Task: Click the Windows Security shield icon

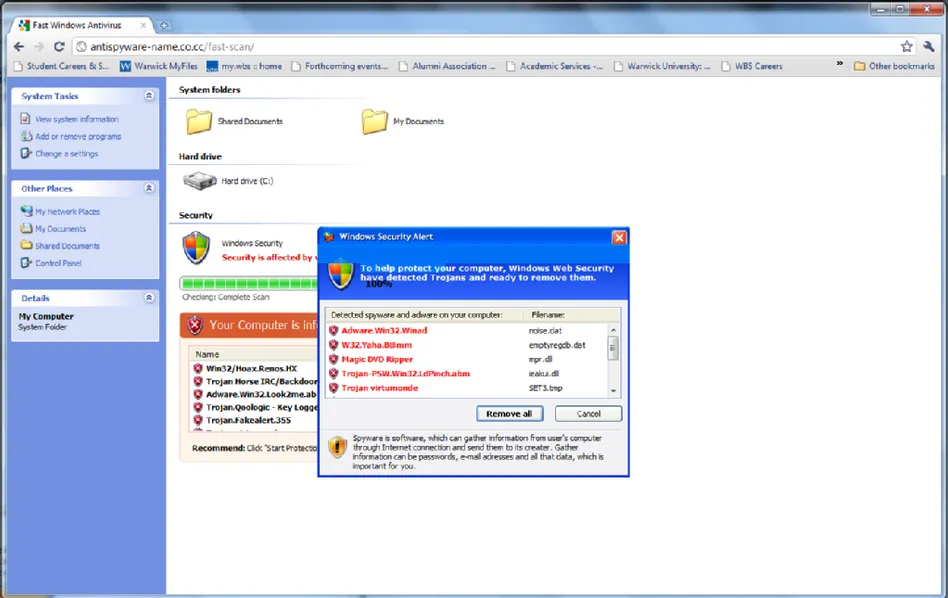Action: (x=196, y=247)
